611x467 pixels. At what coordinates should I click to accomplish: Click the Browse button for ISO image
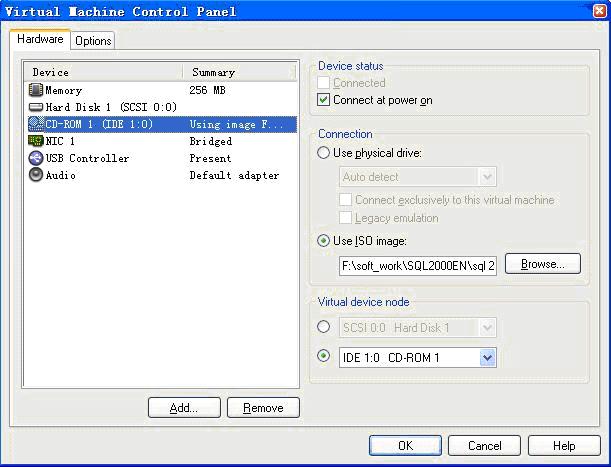542,265
